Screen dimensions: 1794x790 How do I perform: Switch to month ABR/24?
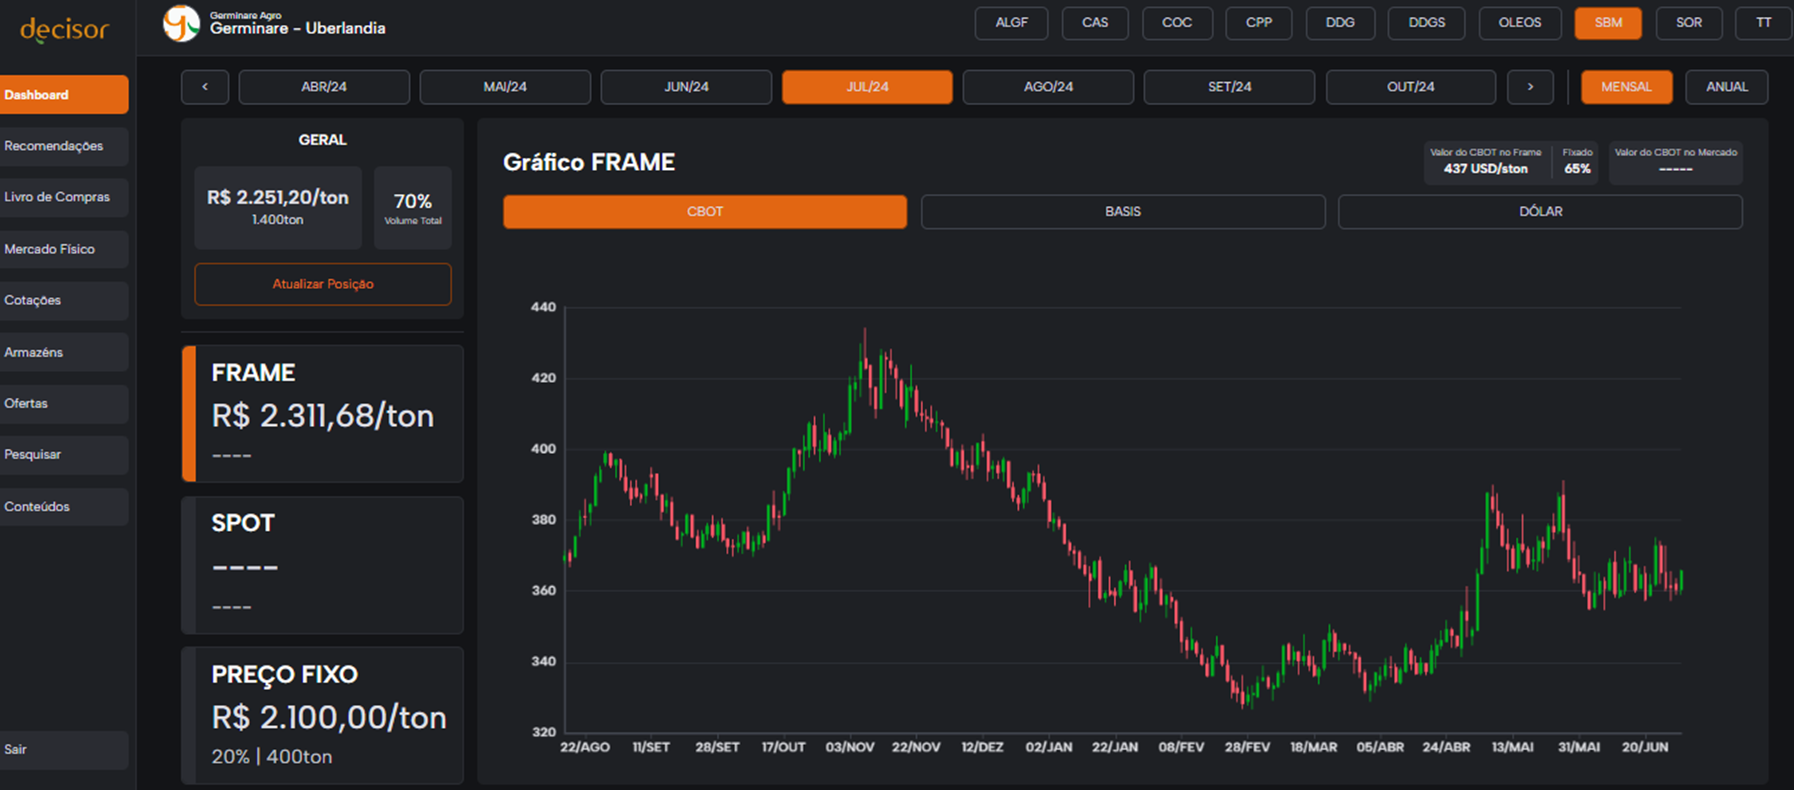point(324,87)
